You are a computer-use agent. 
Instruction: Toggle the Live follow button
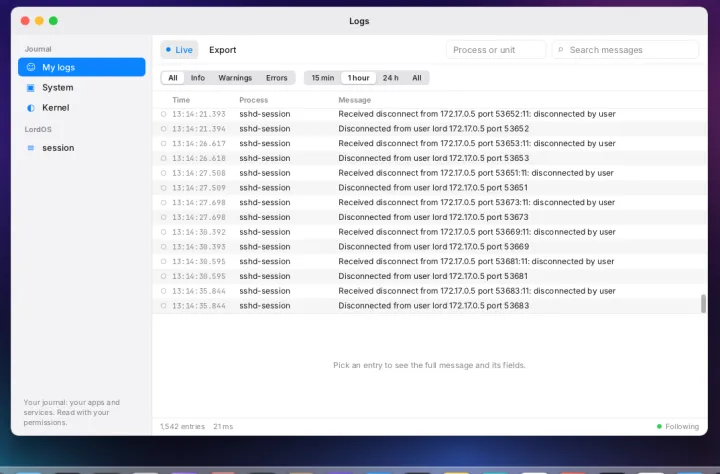coord(179,50)
